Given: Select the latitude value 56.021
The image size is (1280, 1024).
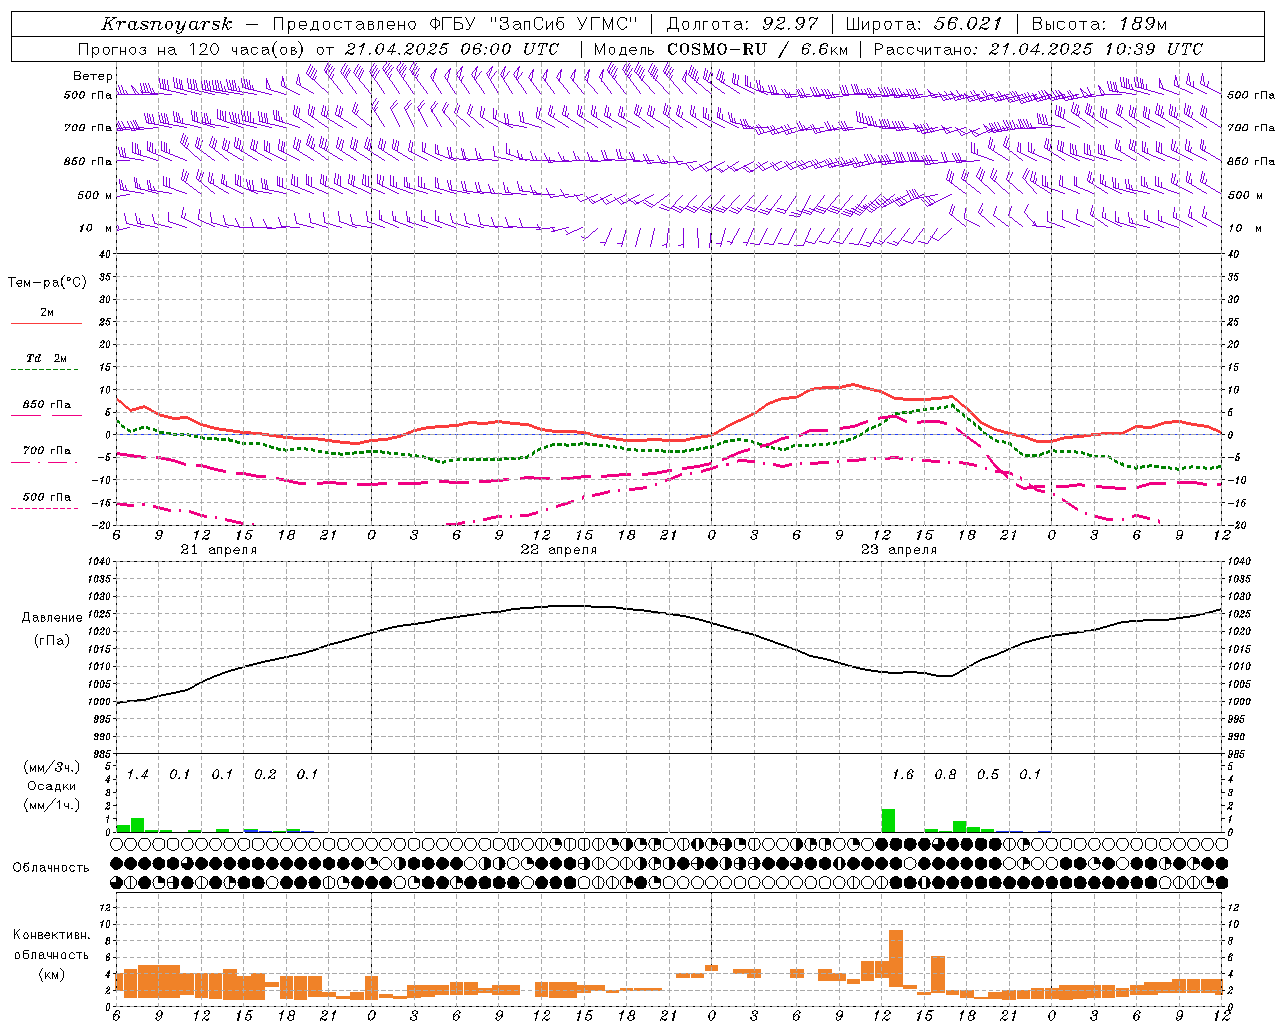Looking at the screenshot, I should 967,24.
